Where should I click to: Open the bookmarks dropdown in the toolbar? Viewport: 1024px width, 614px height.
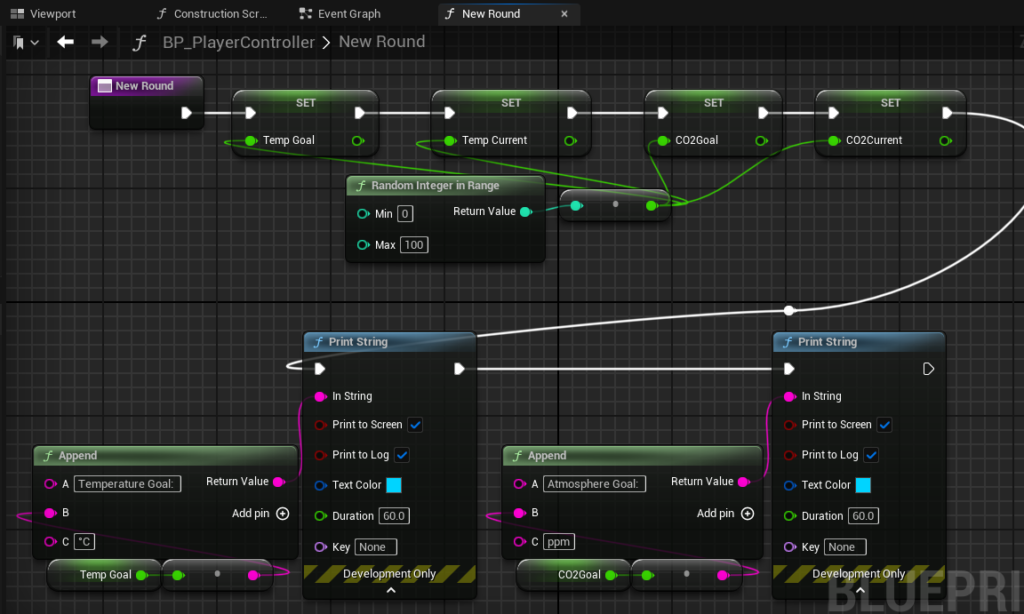26,42
